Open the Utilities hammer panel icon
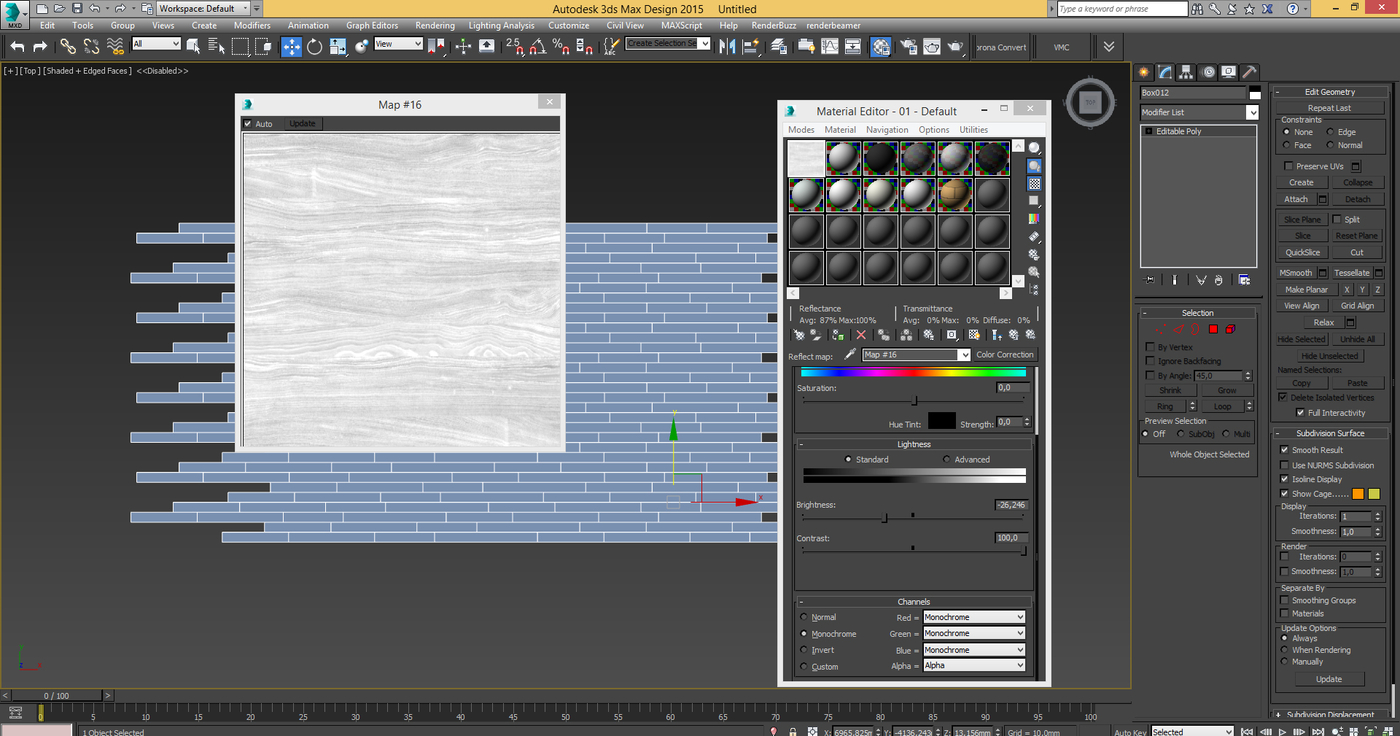This screenshot has height=736, width=1400. tap(1249, 72)
